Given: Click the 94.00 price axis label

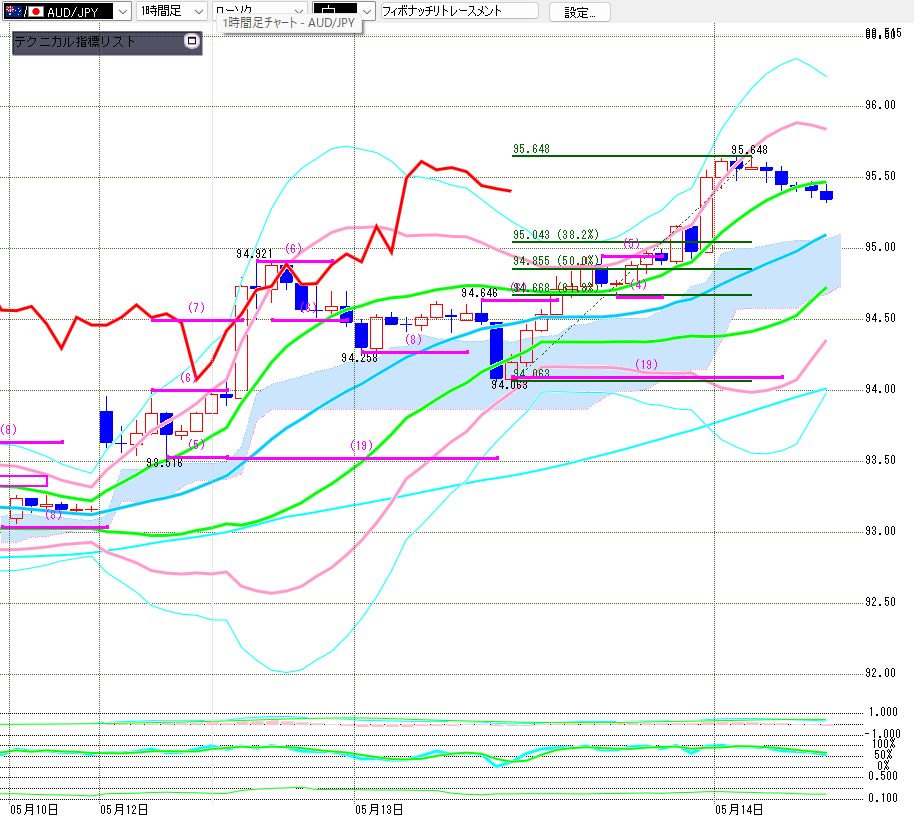Looking at the screenshot, I should click(880, 389).
